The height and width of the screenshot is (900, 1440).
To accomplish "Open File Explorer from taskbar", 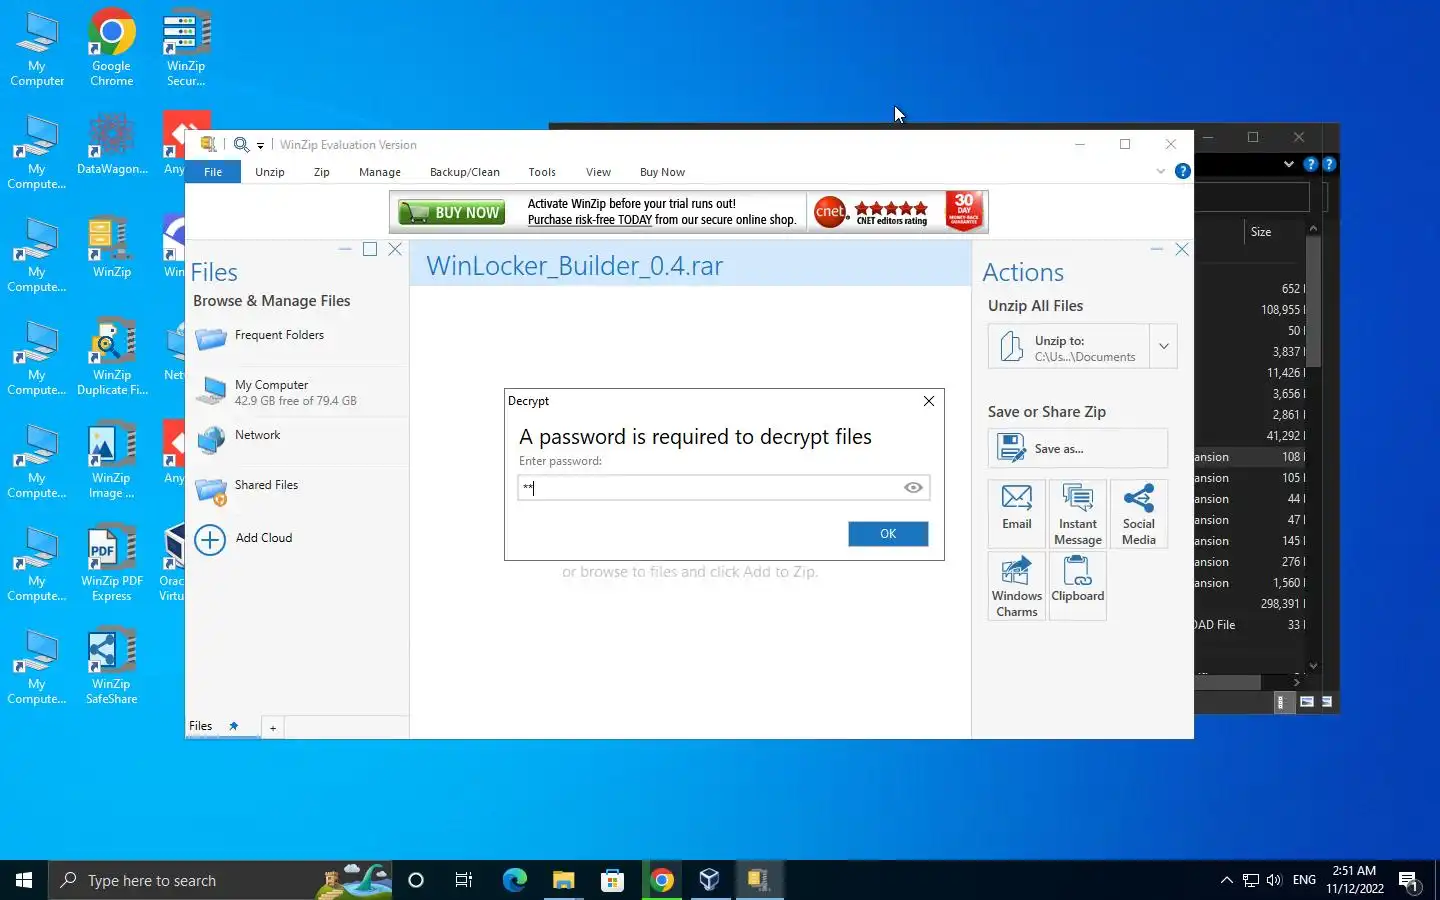I will (x=563, y=880).
